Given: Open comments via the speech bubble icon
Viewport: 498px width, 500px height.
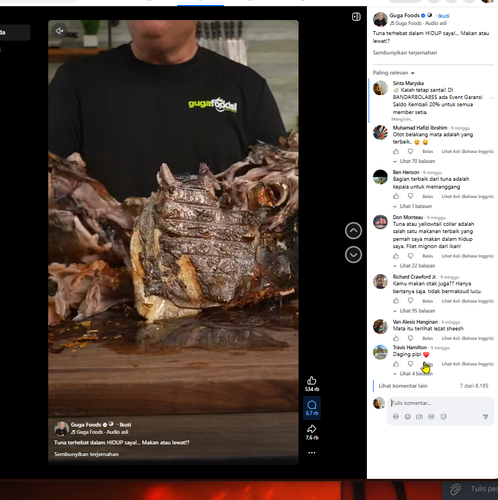Looking at the screenshot, I should click(x=312, y=405).
